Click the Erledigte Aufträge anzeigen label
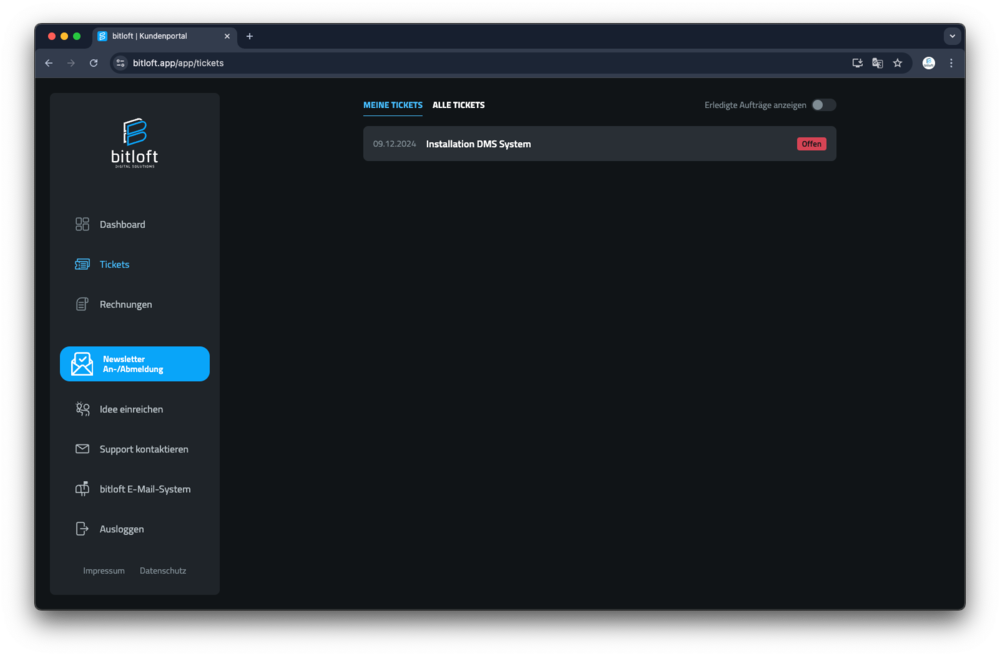The image size is (1000, 656). click(755, 105)
